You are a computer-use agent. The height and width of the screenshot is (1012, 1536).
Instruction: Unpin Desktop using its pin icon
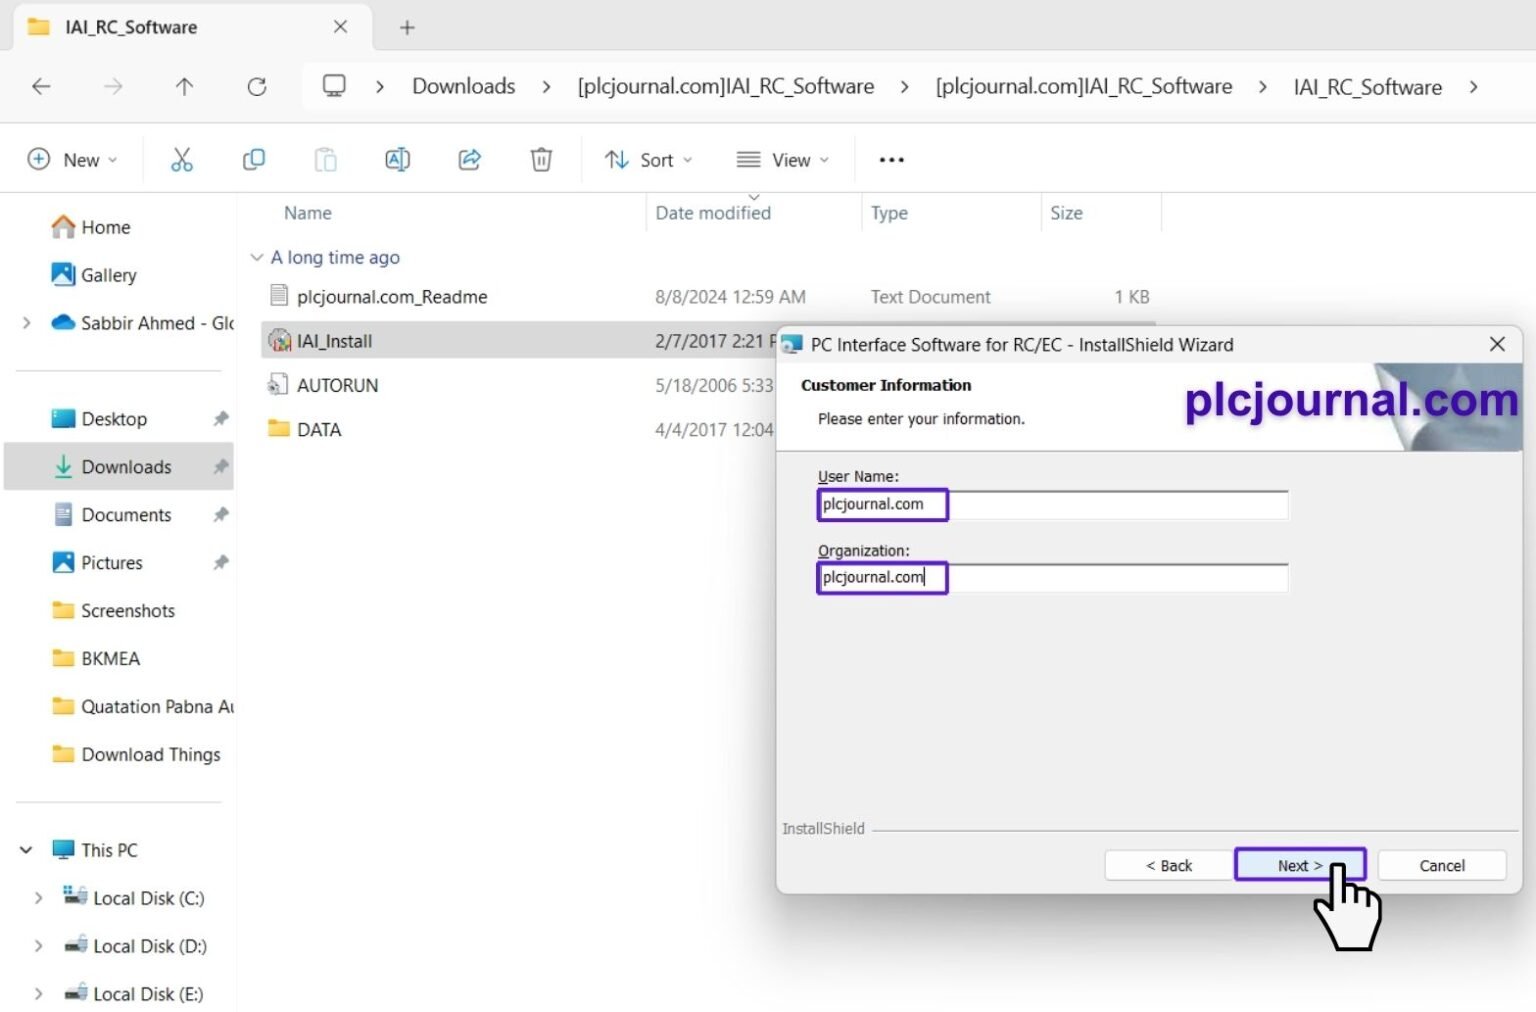220,418
